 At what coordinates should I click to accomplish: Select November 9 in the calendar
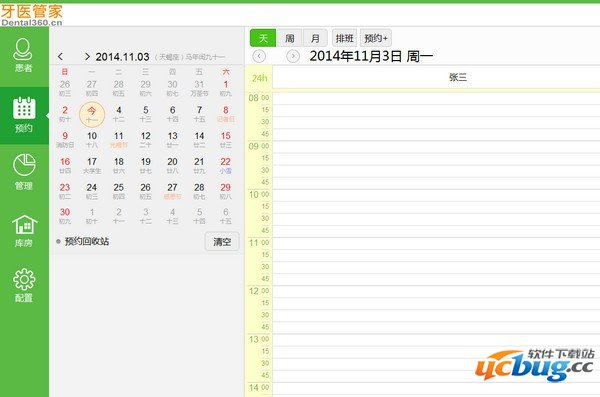pos(65,140)
